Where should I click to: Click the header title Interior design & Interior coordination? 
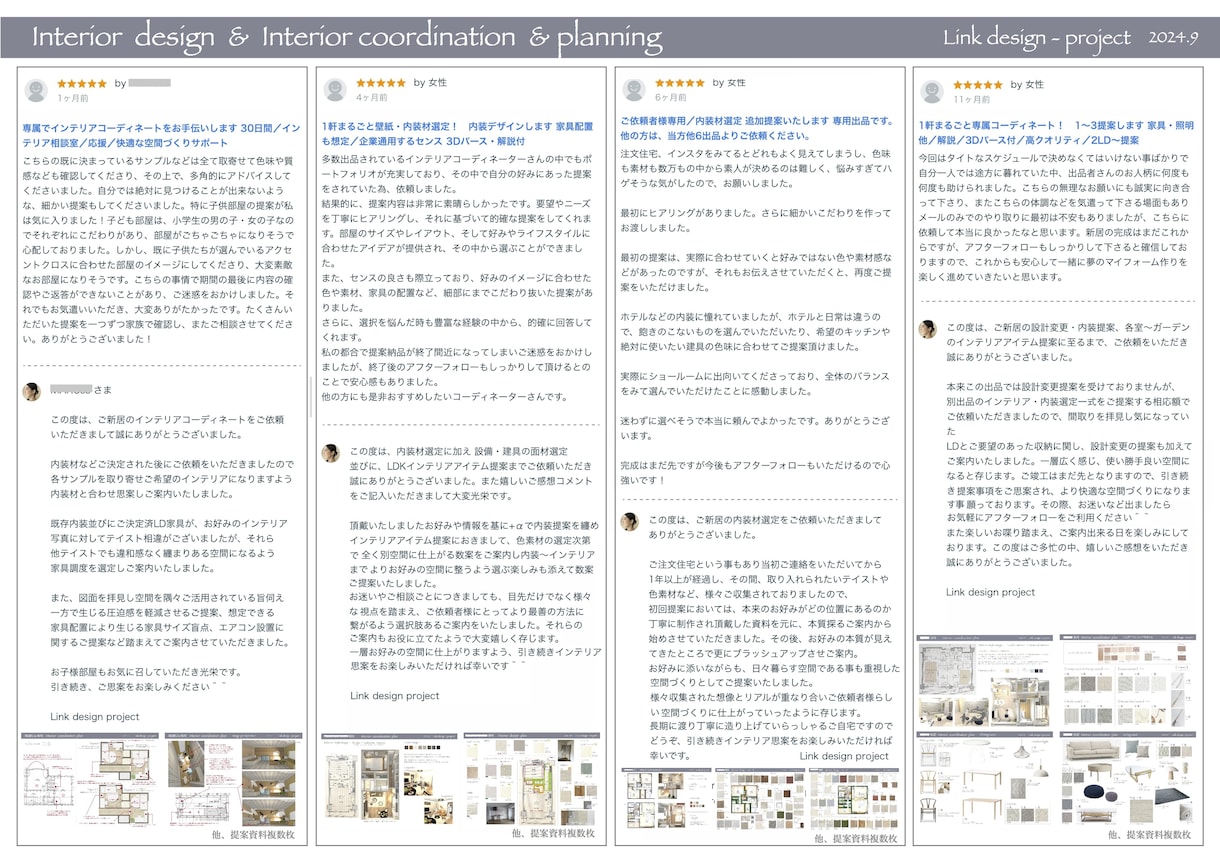point(346,38)
